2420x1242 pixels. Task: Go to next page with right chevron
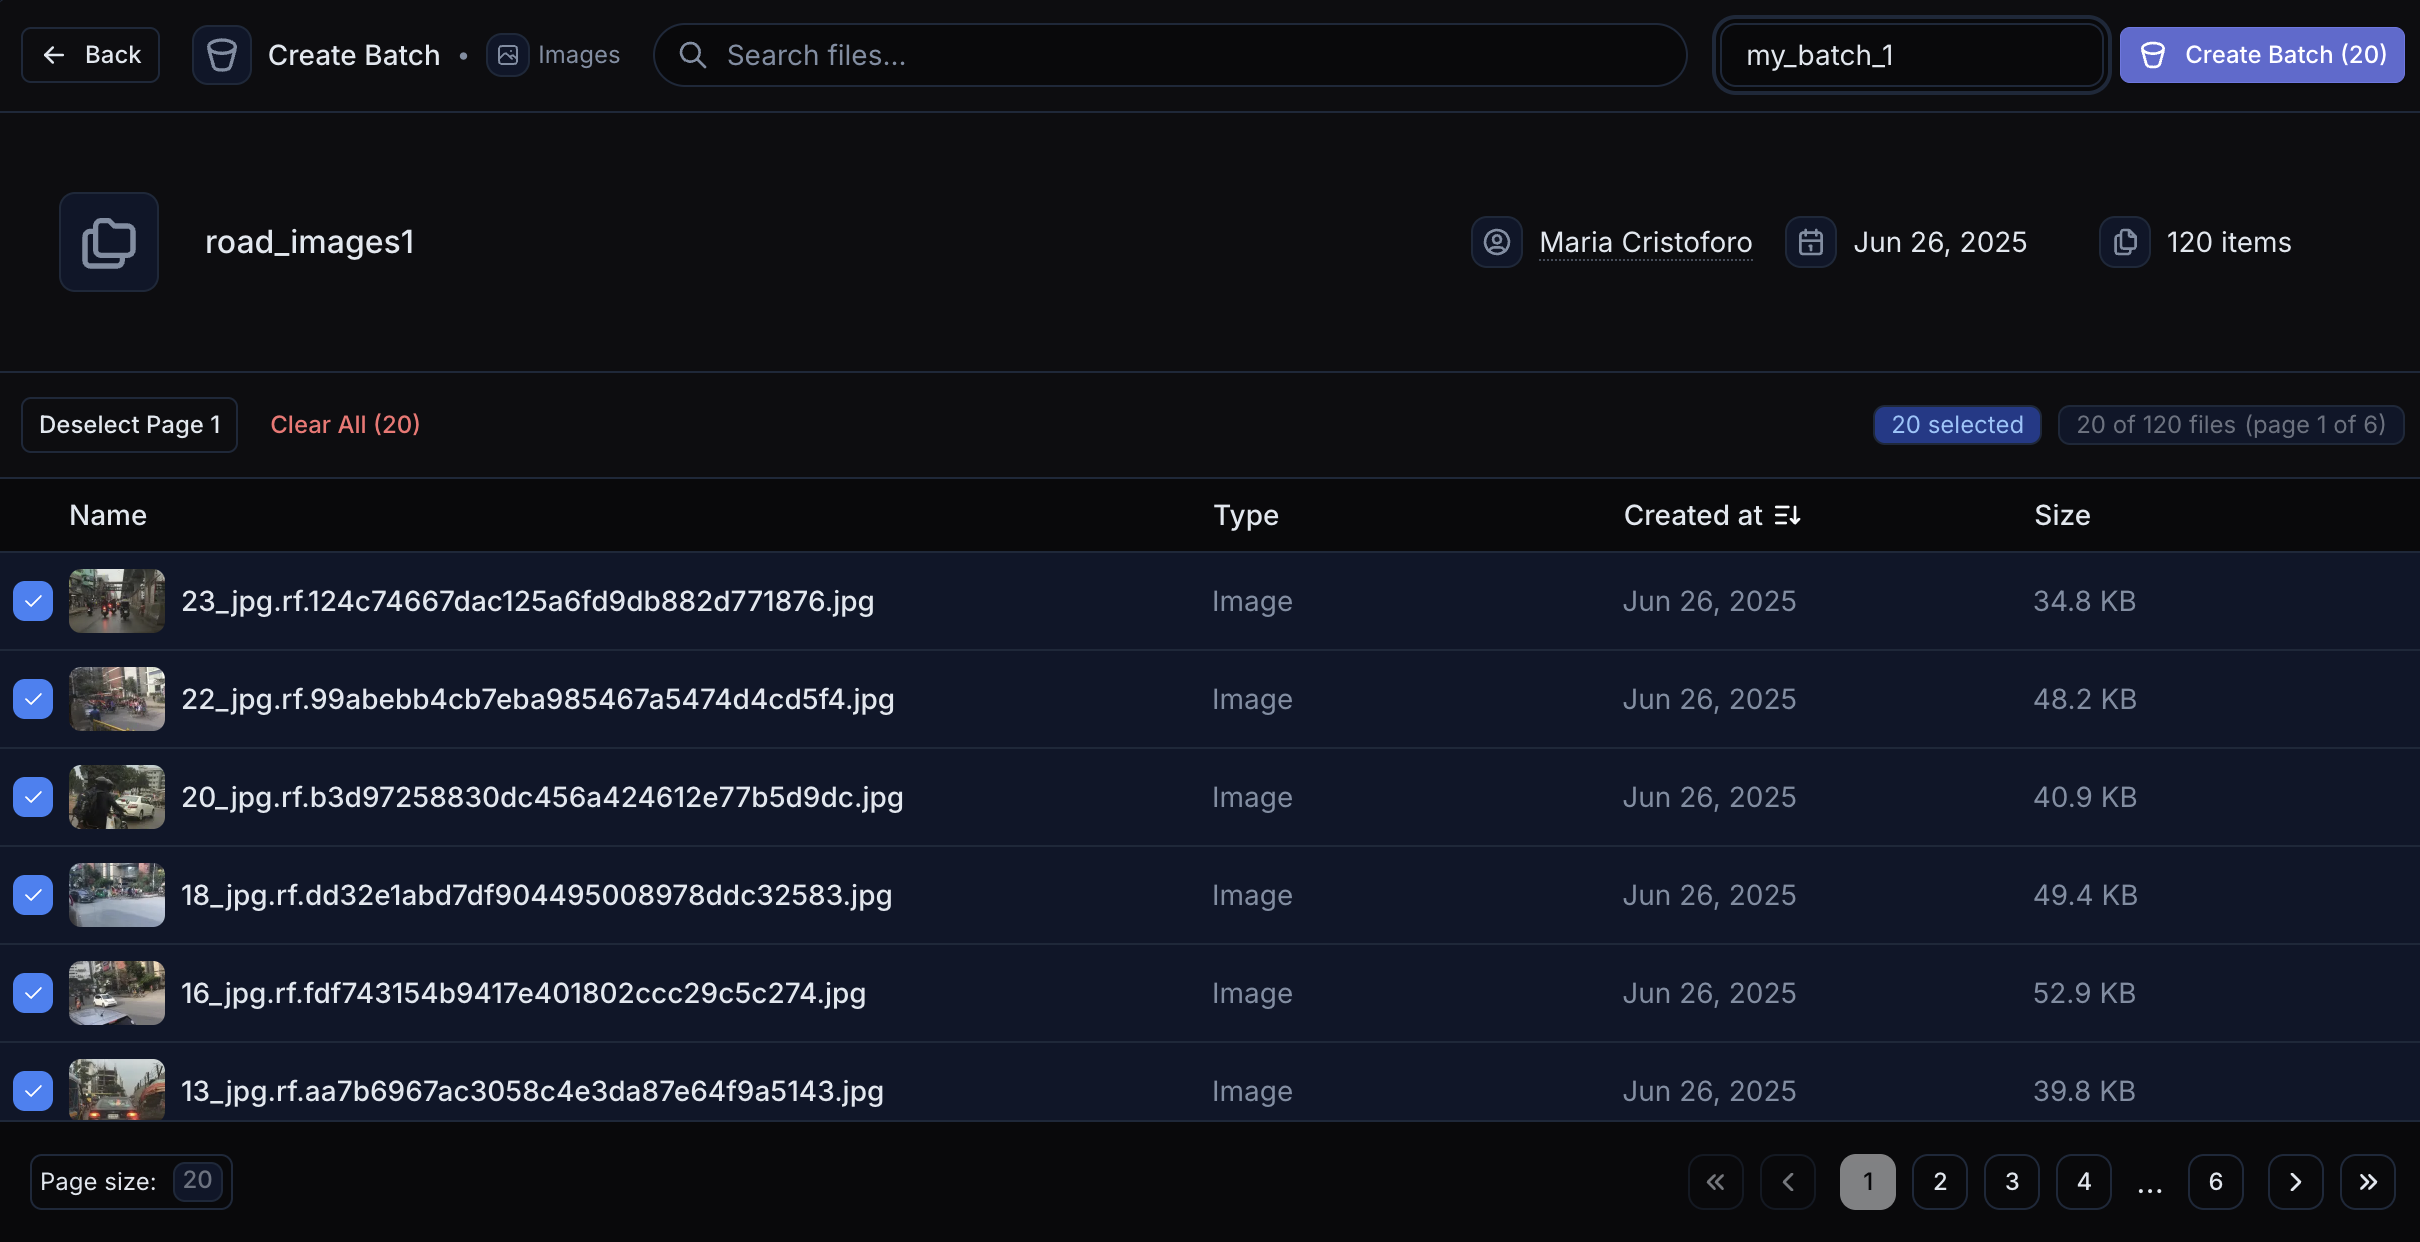click(2295, 1182)
